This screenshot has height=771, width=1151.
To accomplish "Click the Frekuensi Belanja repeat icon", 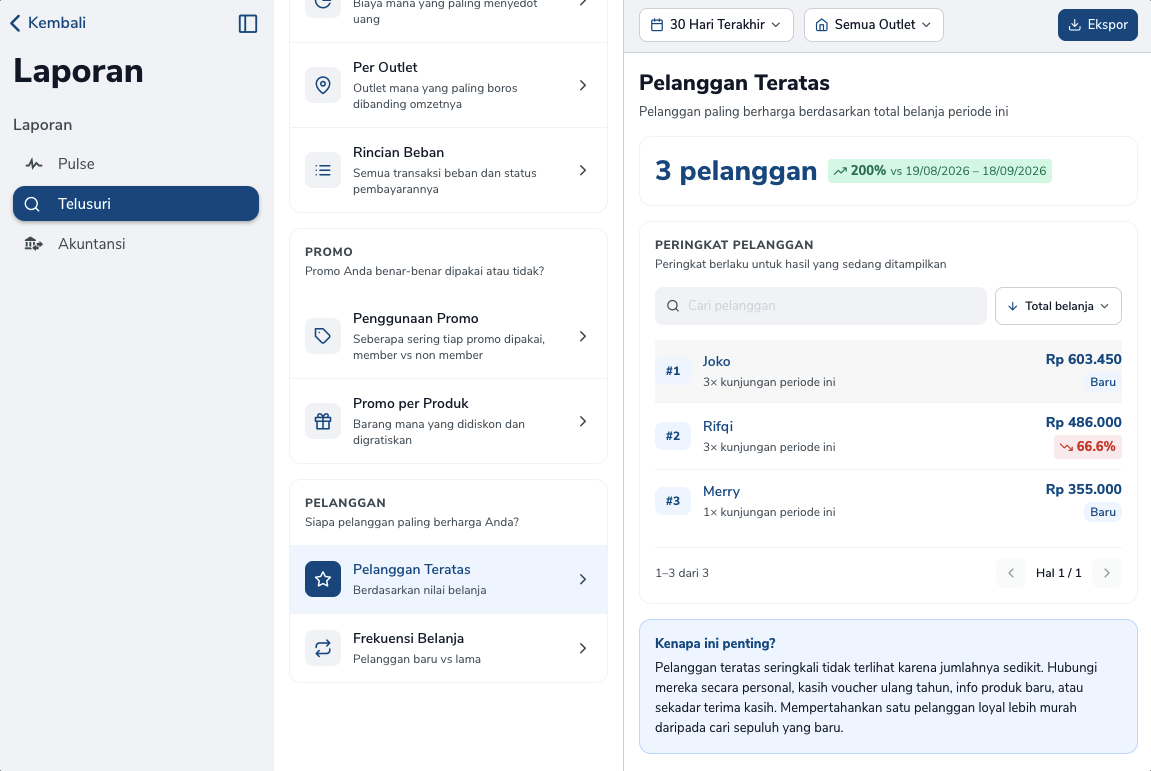I will click(x=323, y=648).
